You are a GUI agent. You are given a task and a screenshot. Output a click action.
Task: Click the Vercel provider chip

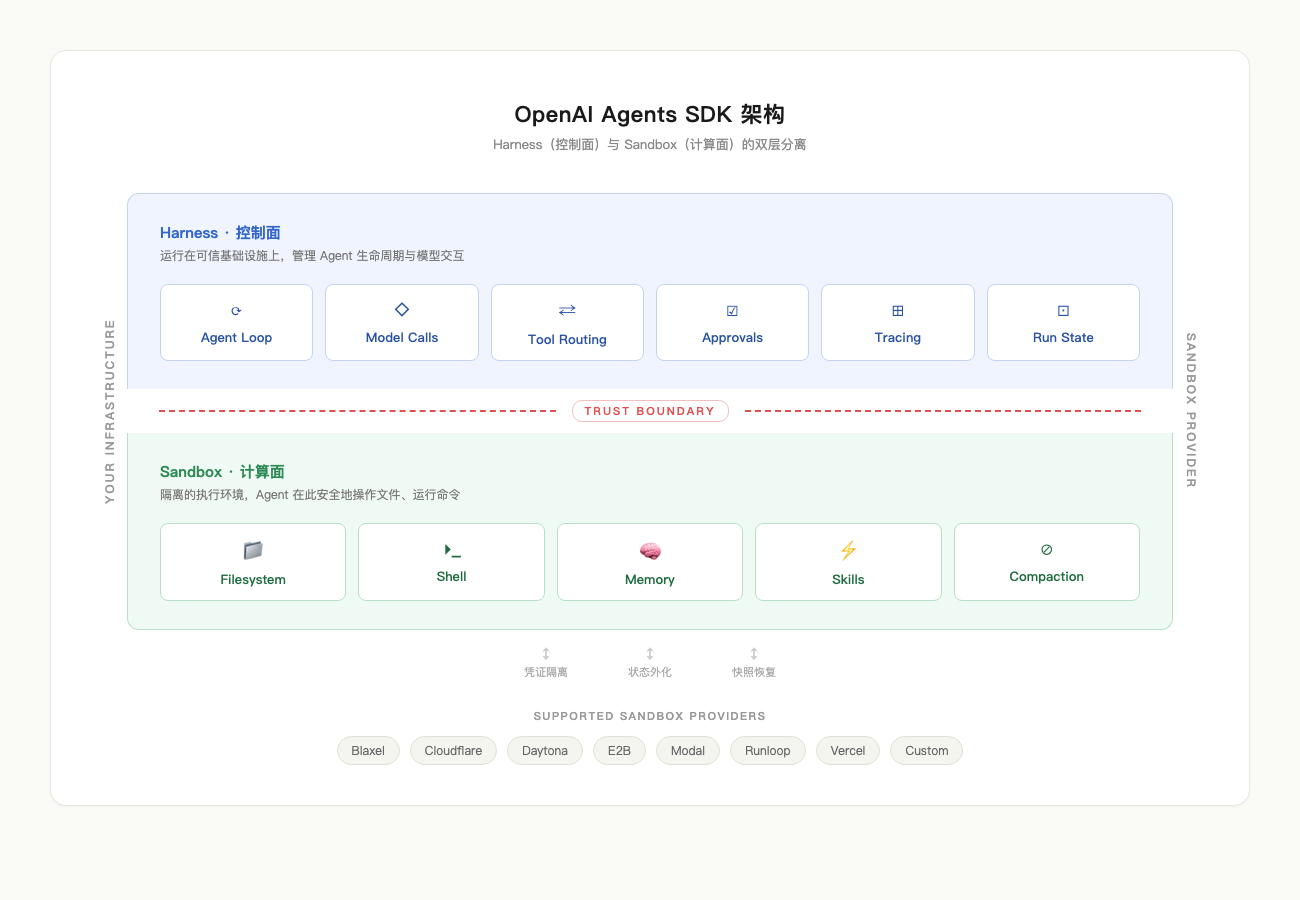click(848, 751)
